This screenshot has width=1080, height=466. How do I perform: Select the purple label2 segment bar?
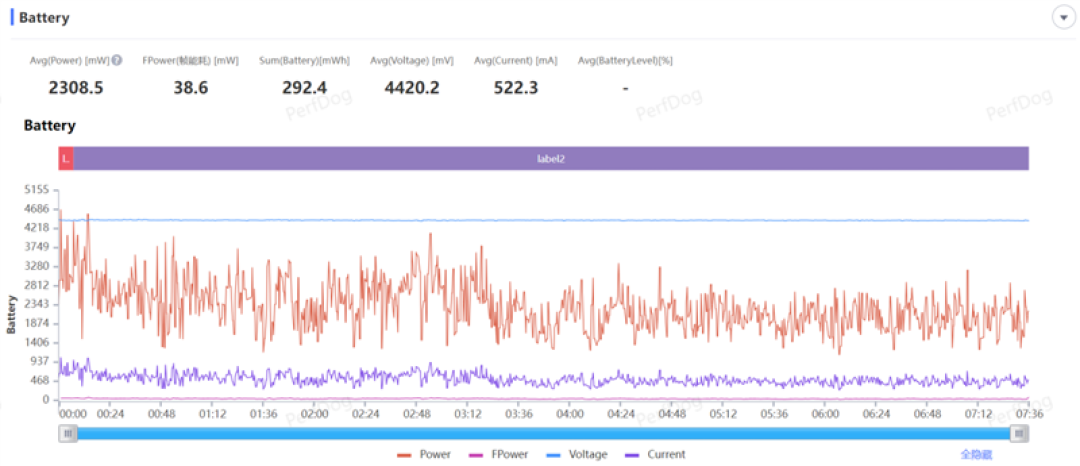[x=551, y=158]
